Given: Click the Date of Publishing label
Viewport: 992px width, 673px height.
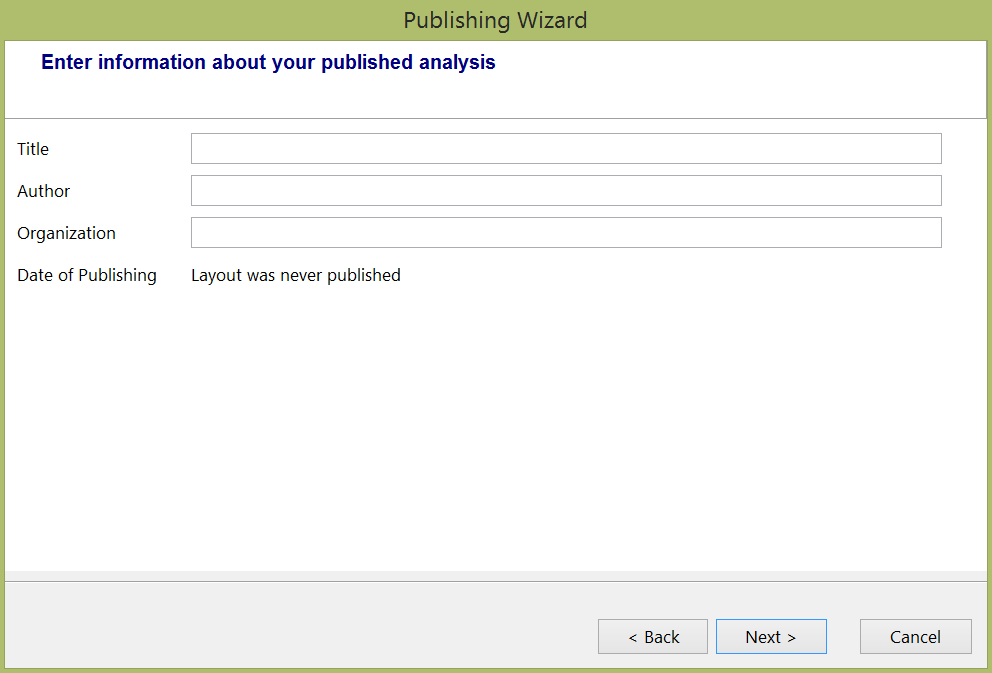Looking at the screenshot, I should click(87, 275).
